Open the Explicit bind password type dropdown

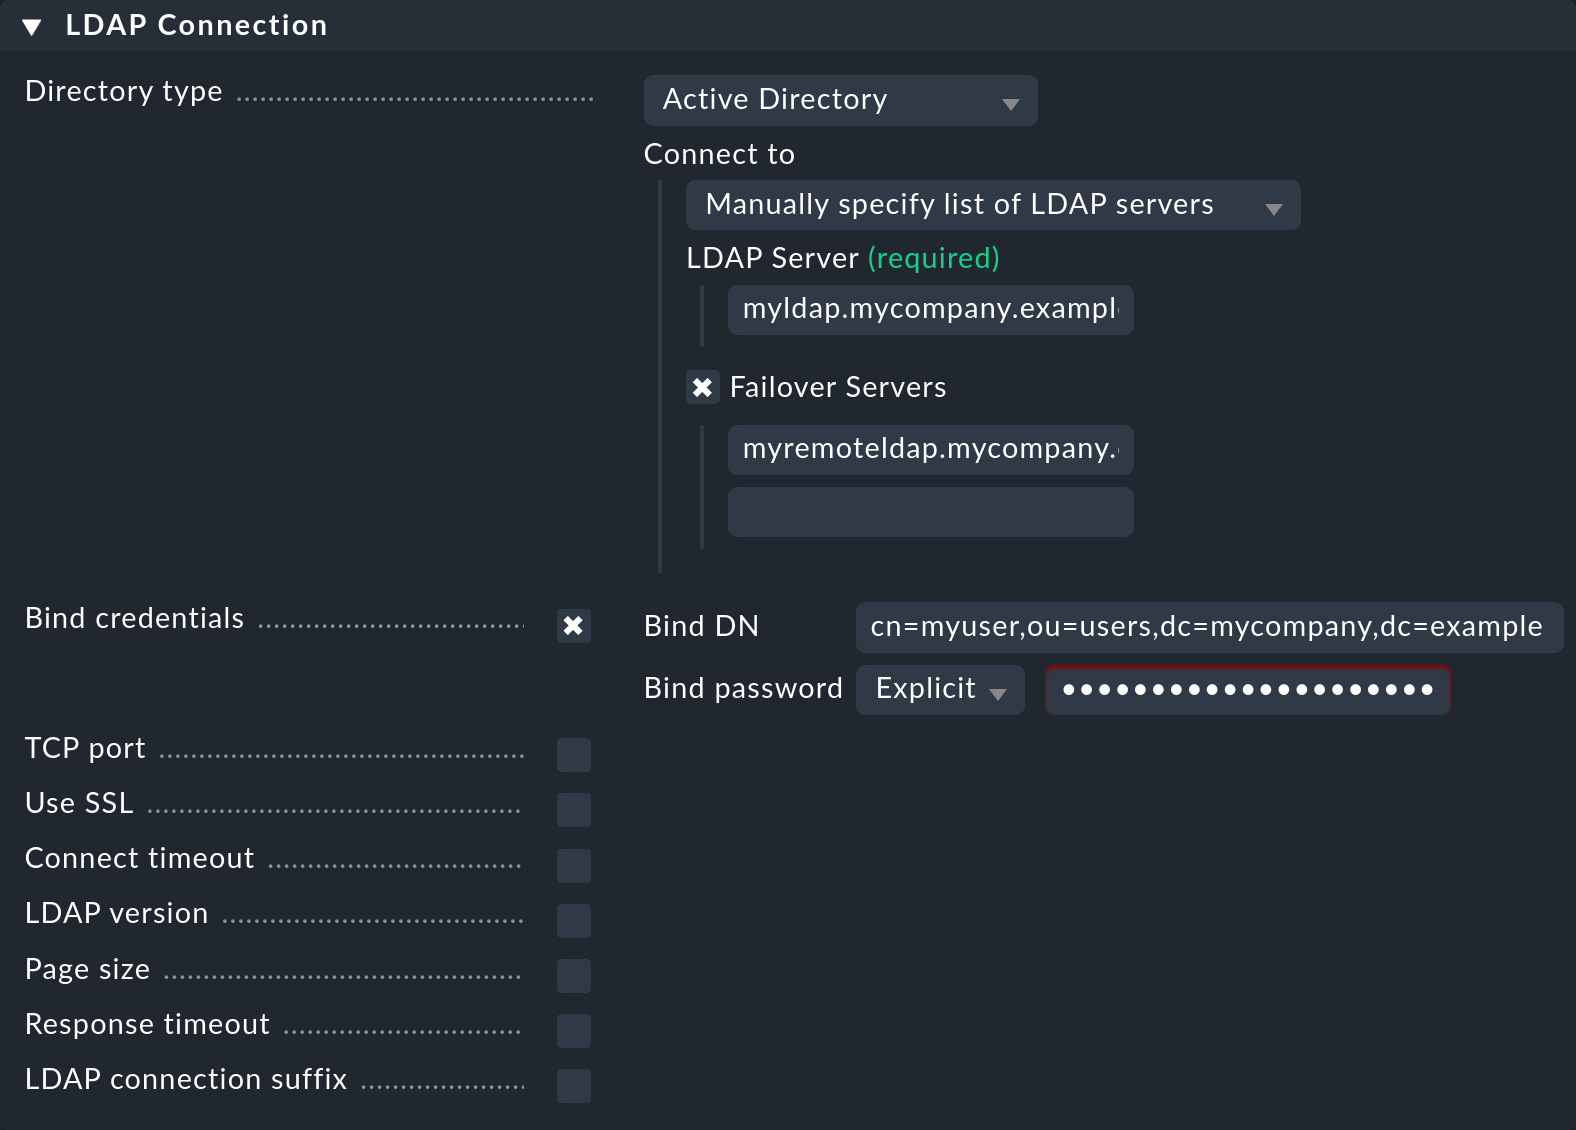(x=940, y=690)
